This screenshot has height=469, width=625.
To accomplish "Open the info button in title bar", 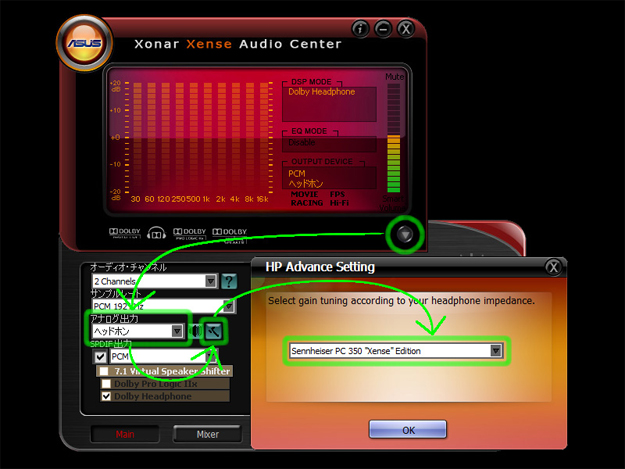I will click(360, 29).
